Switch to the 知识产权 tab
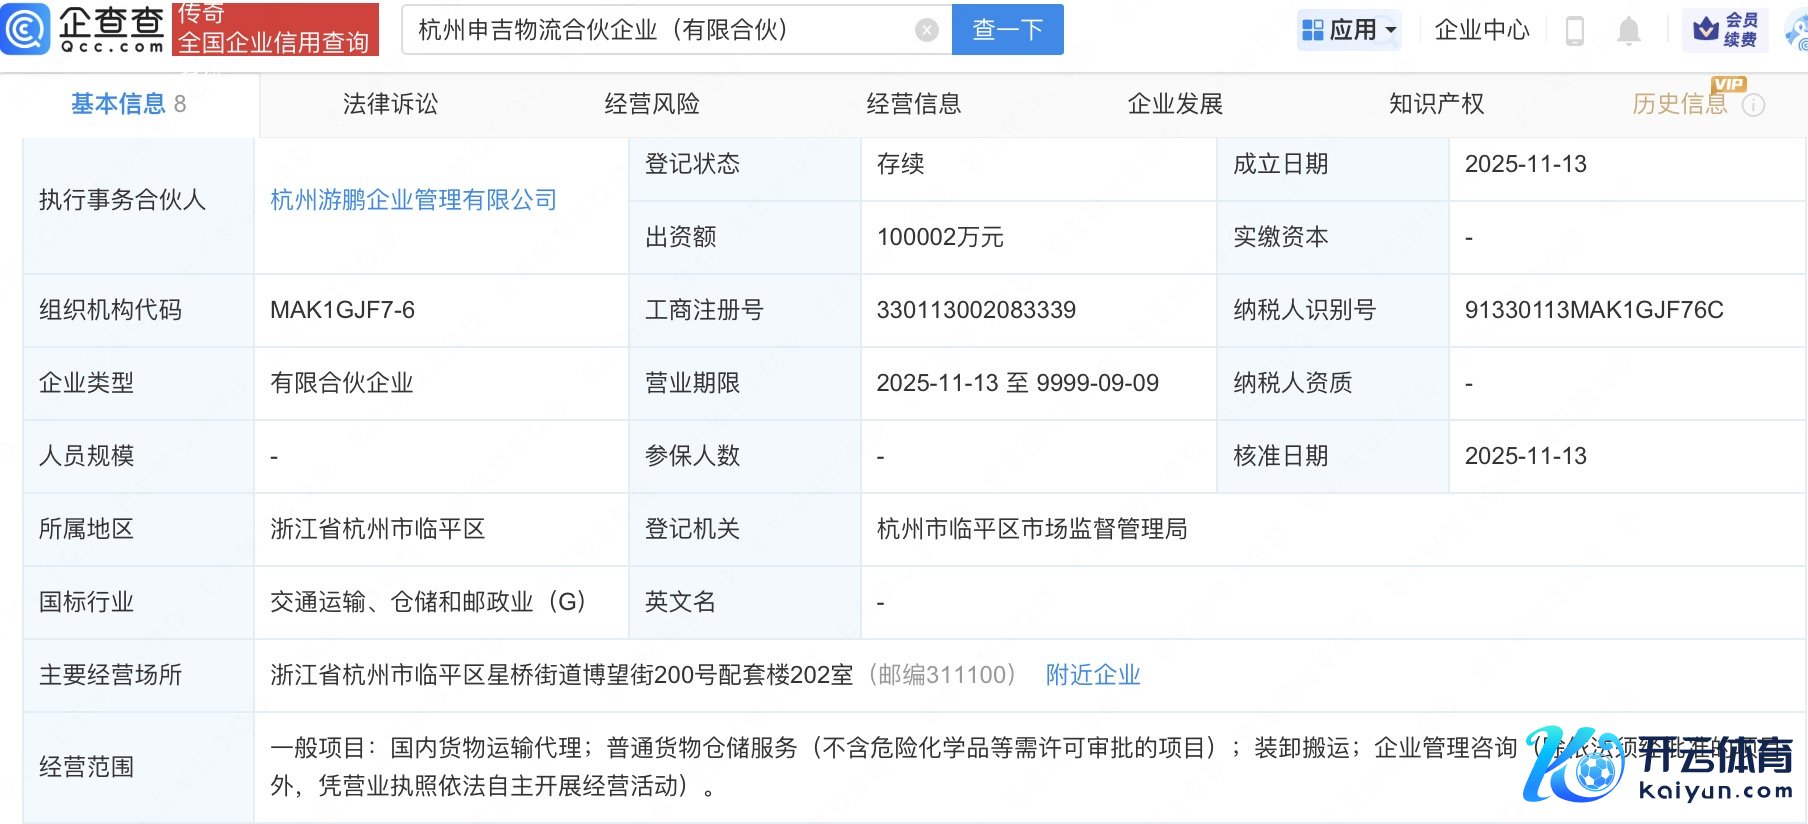Viewport: 1808px width, 824px height. pos(1436,104)
